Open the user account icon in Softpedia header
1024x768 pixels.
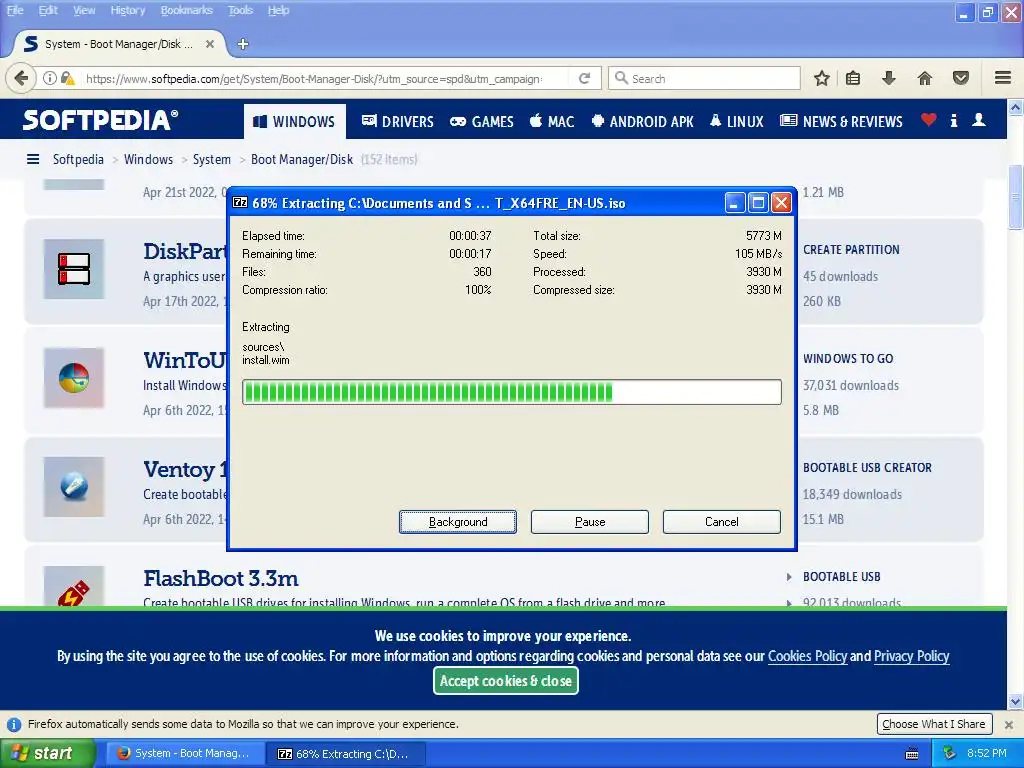979,120
